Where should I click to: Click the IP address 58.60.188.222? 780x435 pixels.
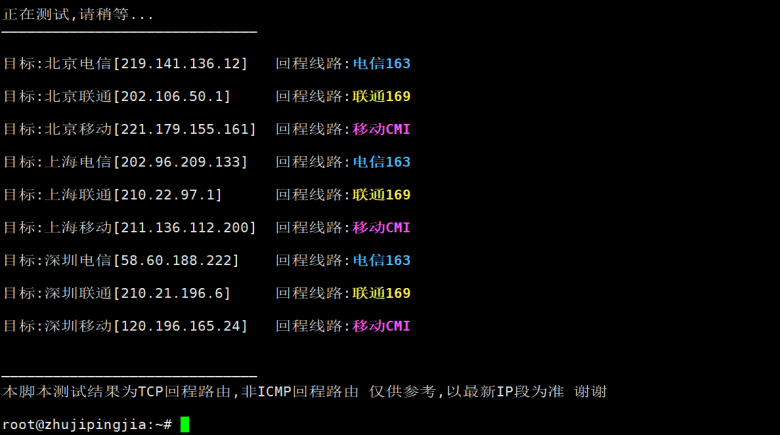tap(176, 261)
